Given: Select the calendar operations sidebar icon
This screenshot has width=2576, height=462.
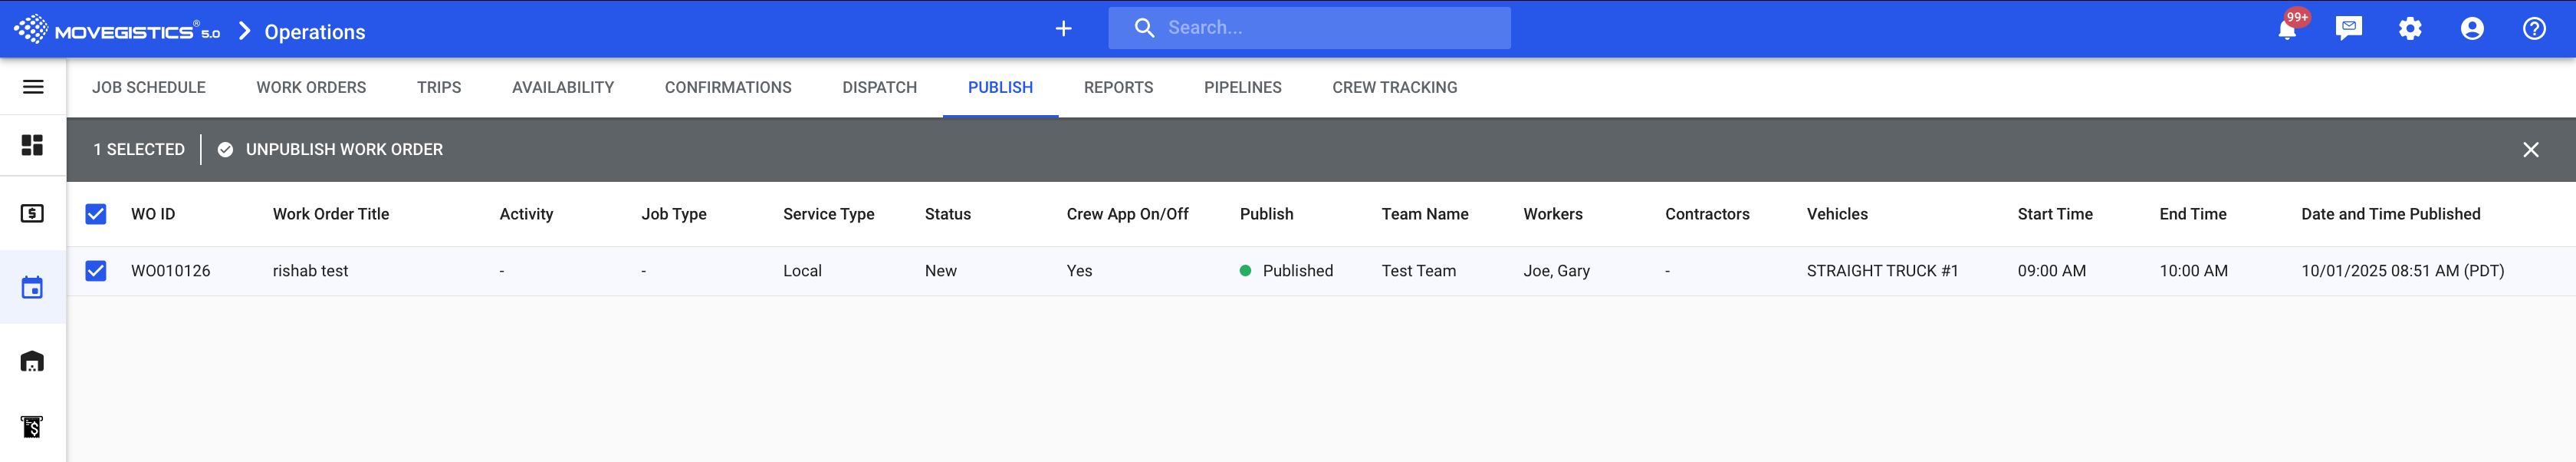Looking at the screenshot, I should pyautogui.click(x=33, y=288).
